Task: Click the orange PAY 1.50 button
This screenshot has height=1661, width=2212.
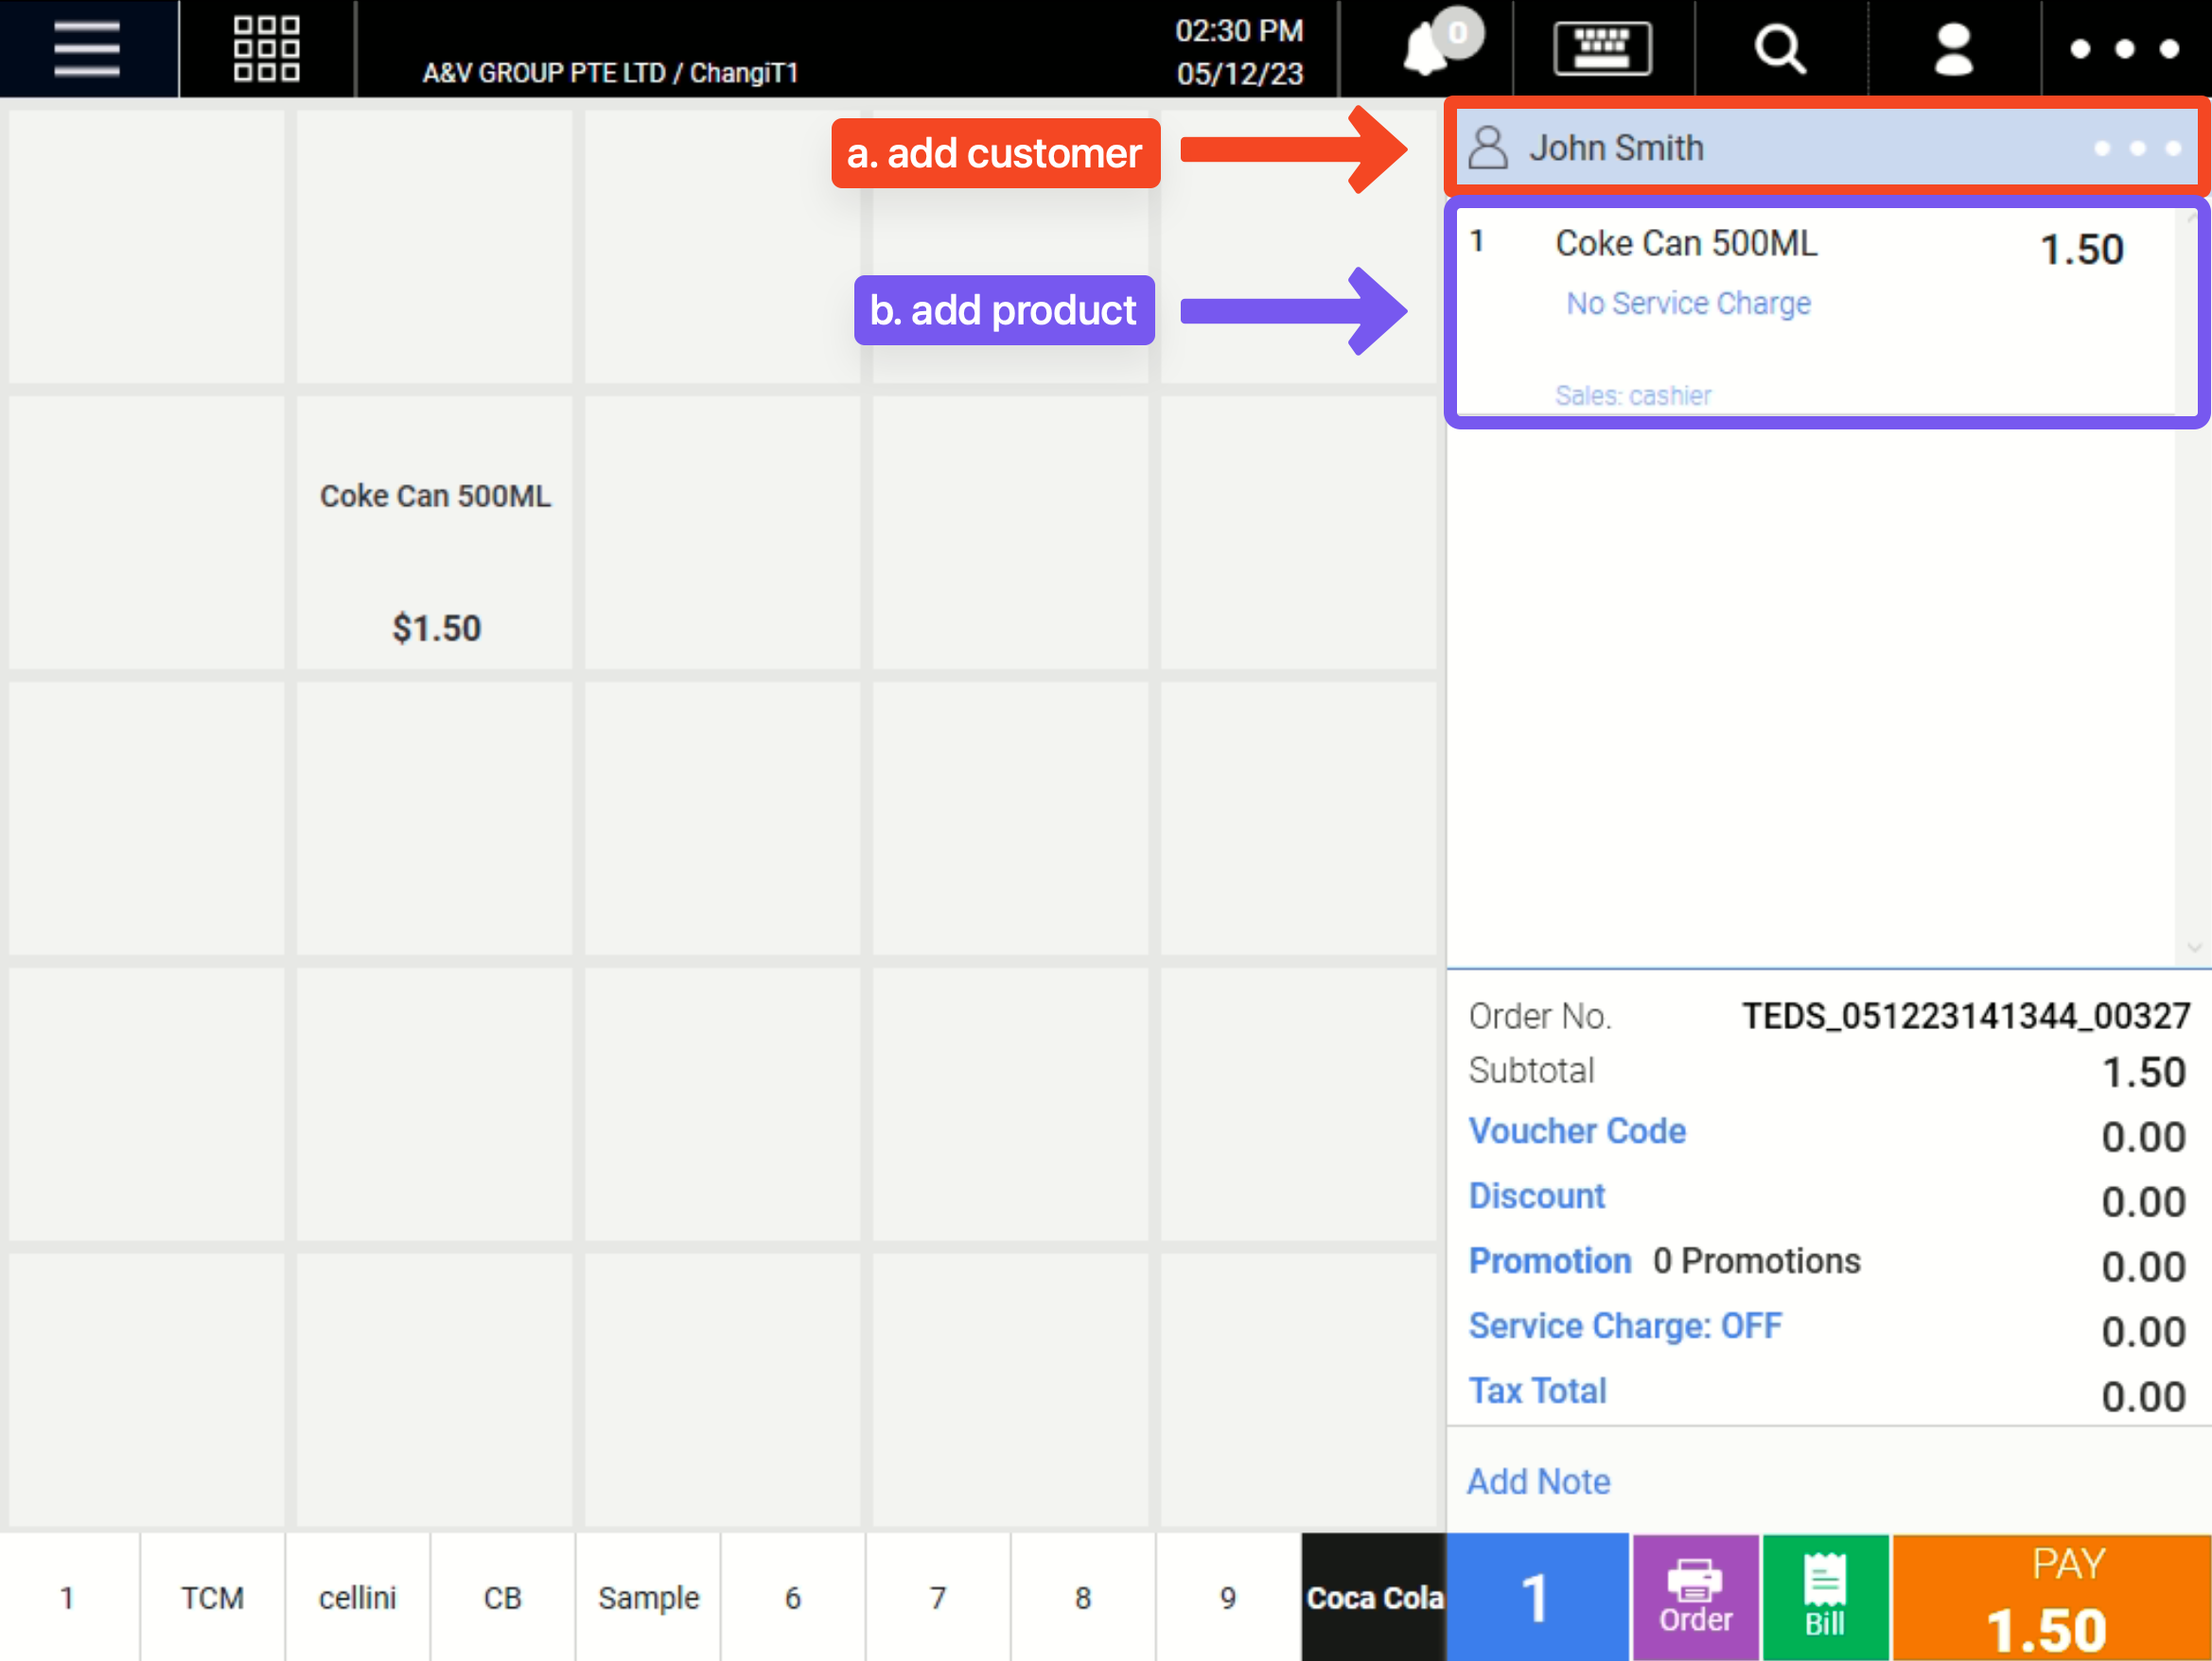Action: tap(2052, 1597)
